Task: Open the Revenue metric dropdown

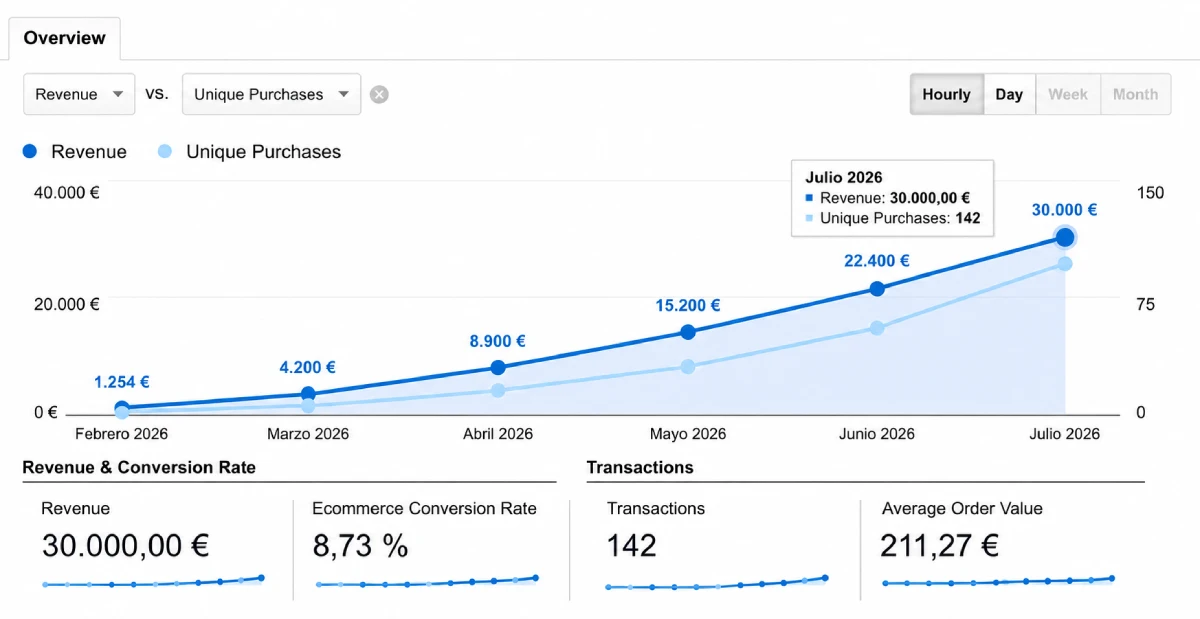Action: click(x=79, y=94)
